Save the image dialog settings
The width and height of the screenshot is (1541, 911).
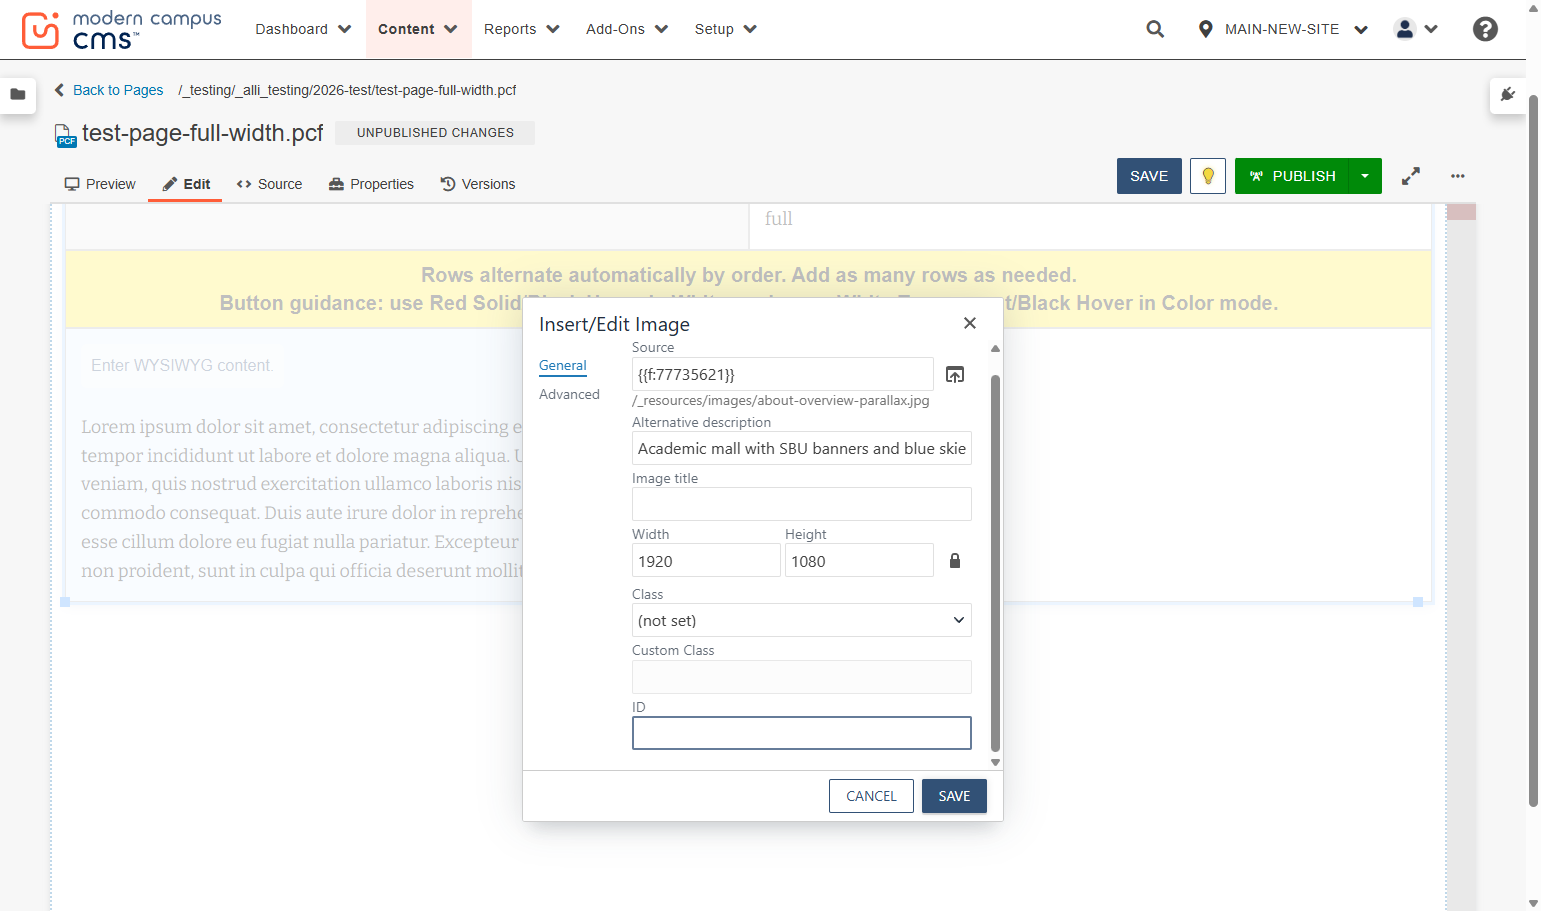pyautogui.click(x=954, y=796)
